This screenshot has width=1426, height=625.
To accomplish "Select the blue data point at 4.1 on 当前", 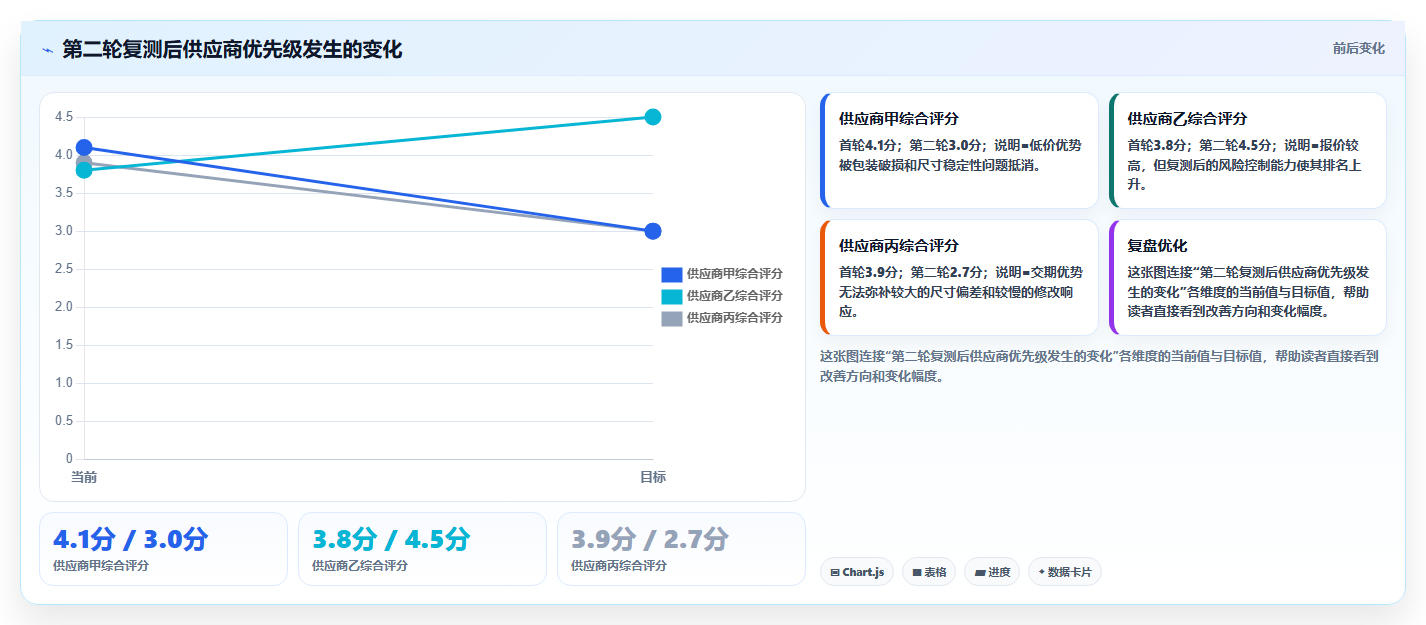I will [x=84, y=147].
